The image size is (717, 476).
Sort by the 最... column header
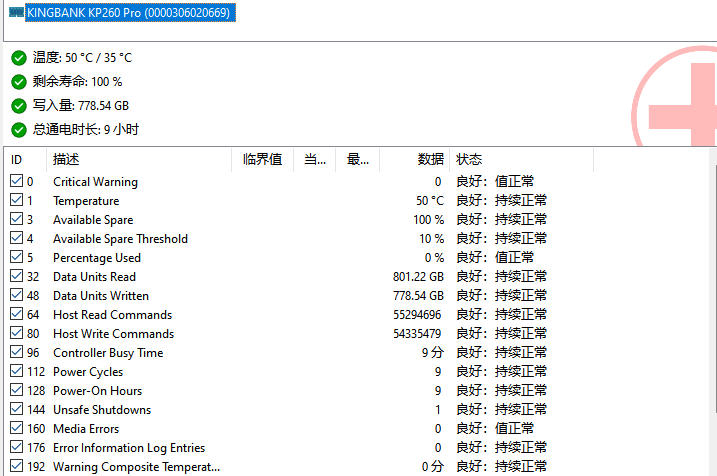[358, 160]
